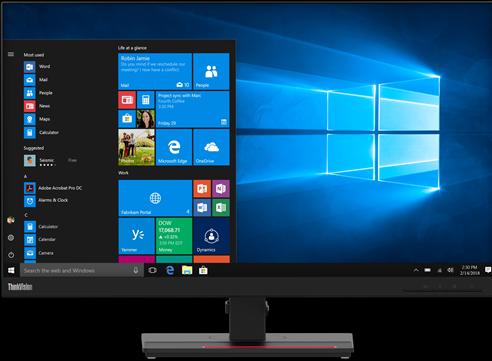Open the People tile
The height and width of the screenshot is (361, 492).
(x=211, y=71)
